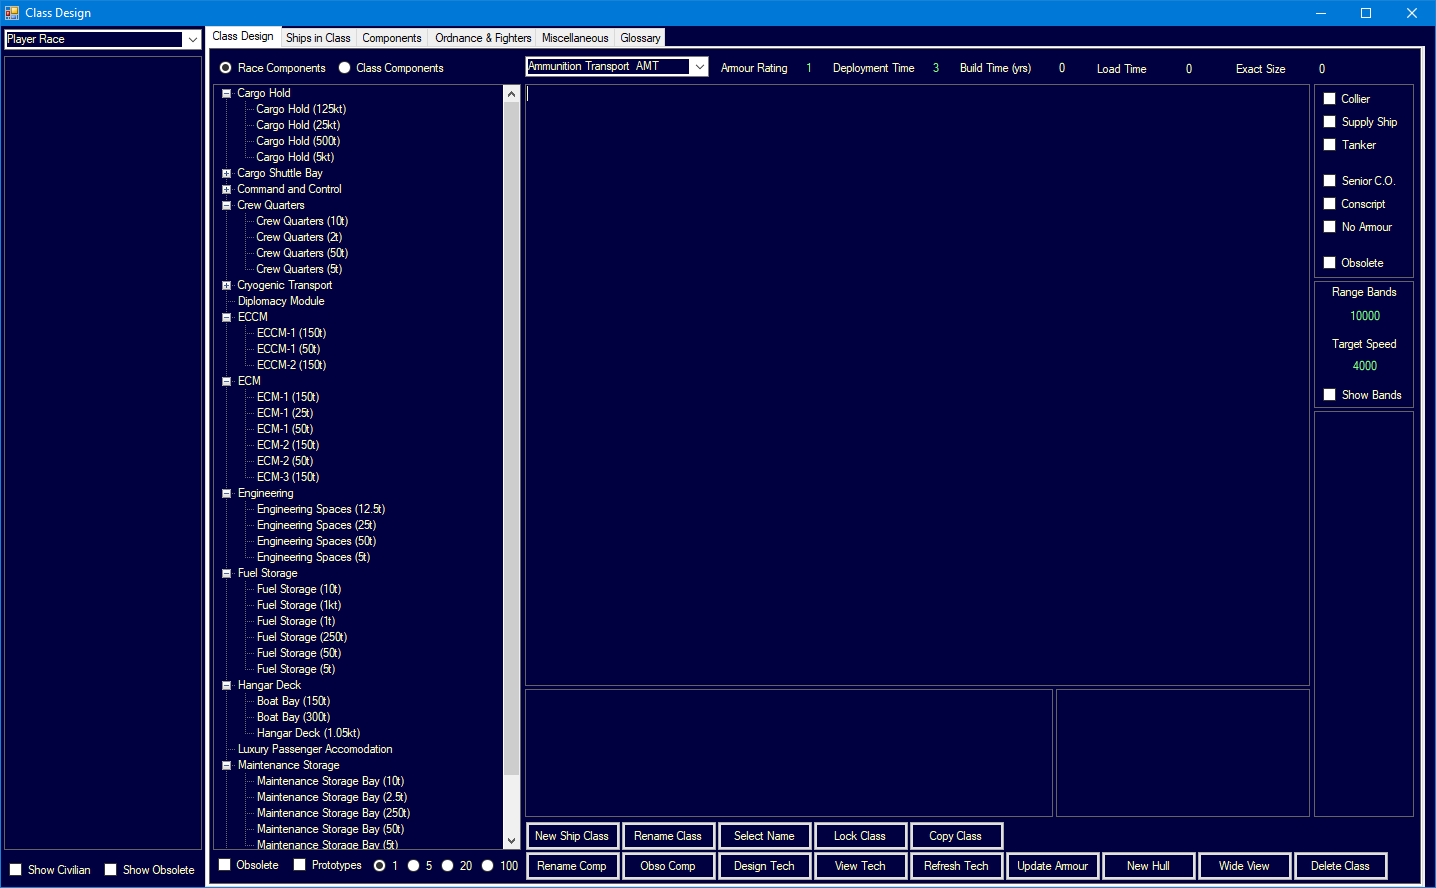This screenshot has width=1436, height=888.
Task: Click the Rename Comp button
Action: [x=572, y=866]
